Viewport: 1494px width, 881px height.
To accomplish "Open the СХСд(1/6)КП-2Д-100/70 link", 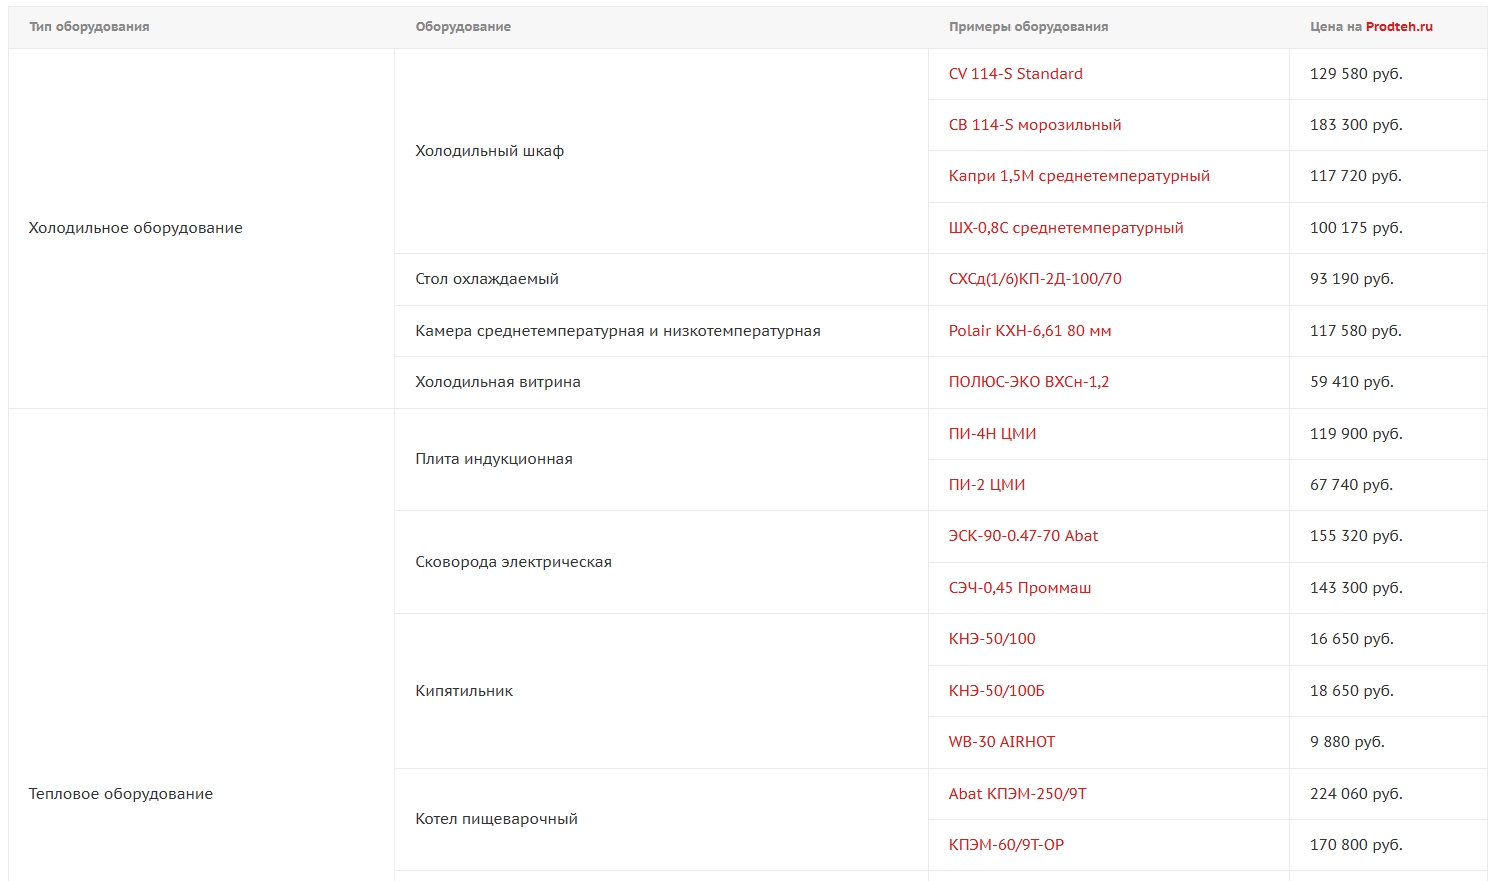I will click(x=1034, y=279).
